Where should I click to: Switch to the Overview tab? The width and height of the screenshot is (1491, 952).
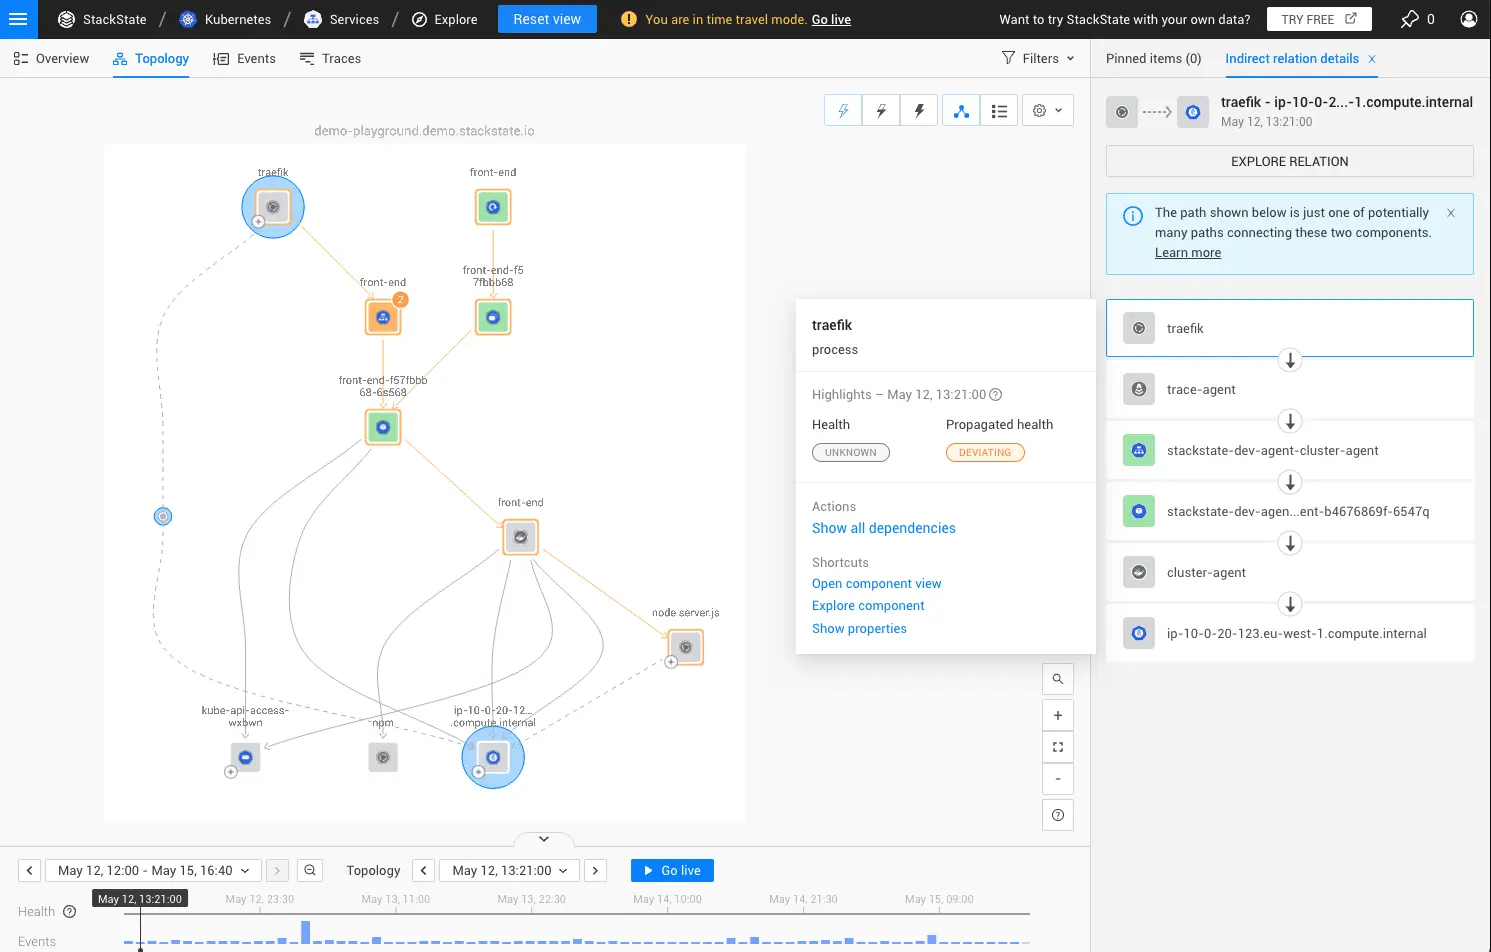51,58
